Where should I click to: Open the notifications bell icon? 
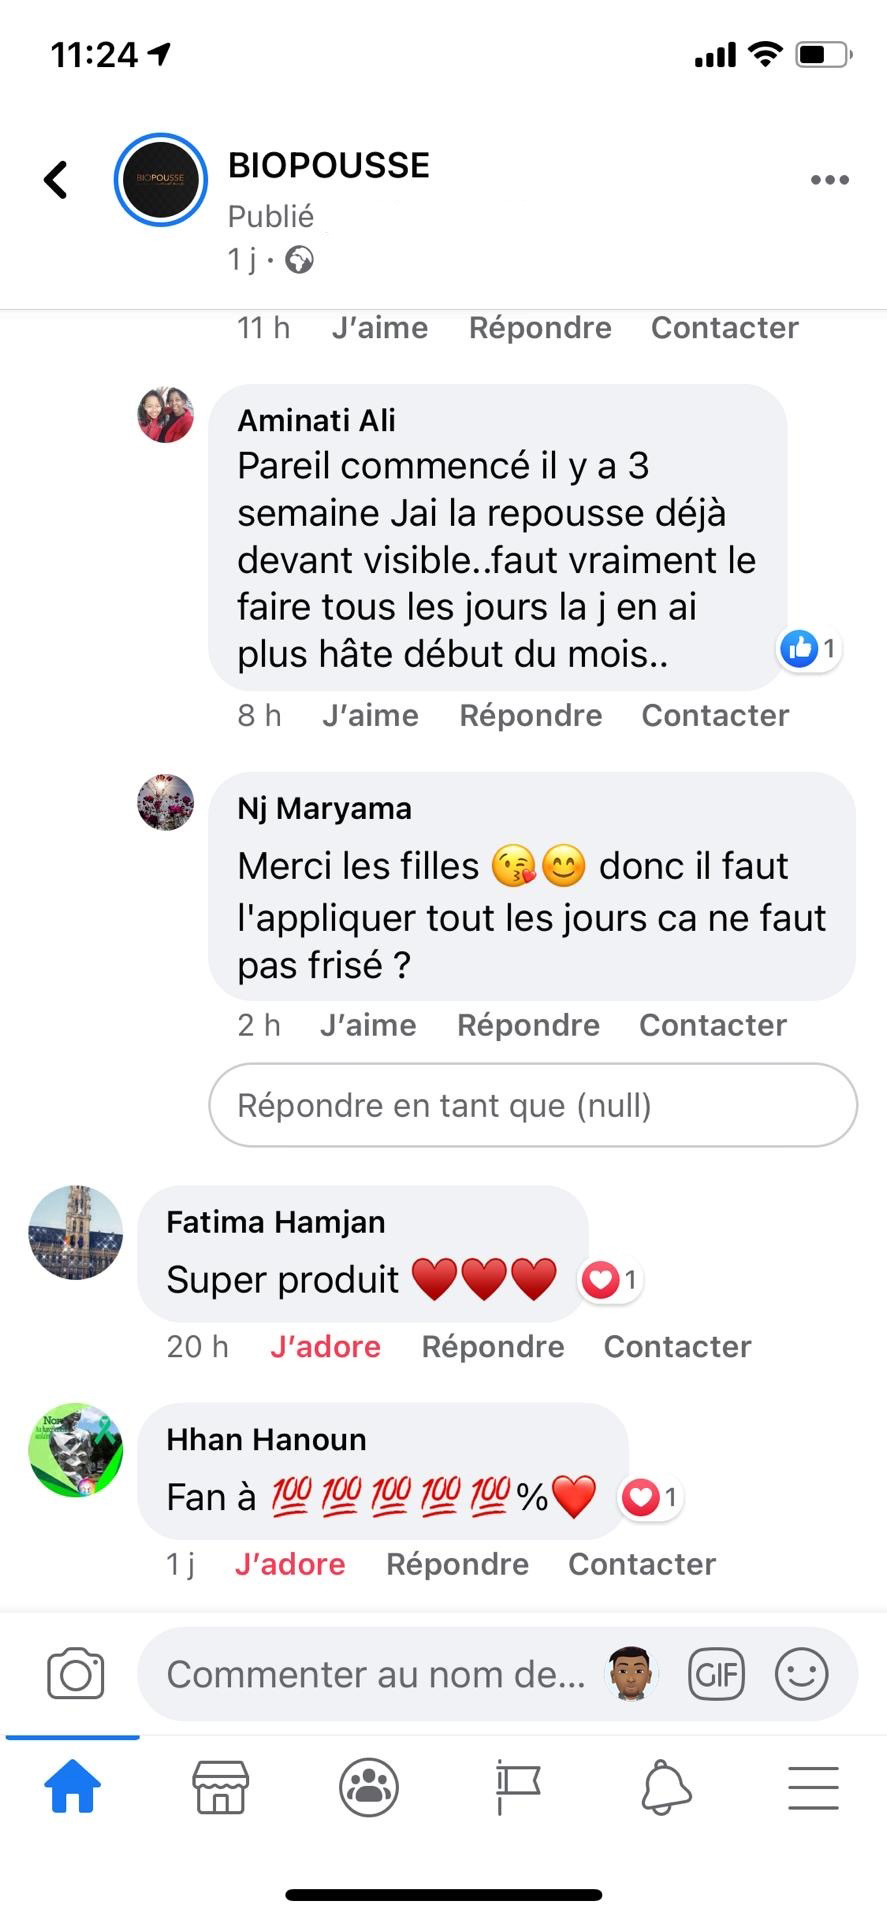[666, 1788]
